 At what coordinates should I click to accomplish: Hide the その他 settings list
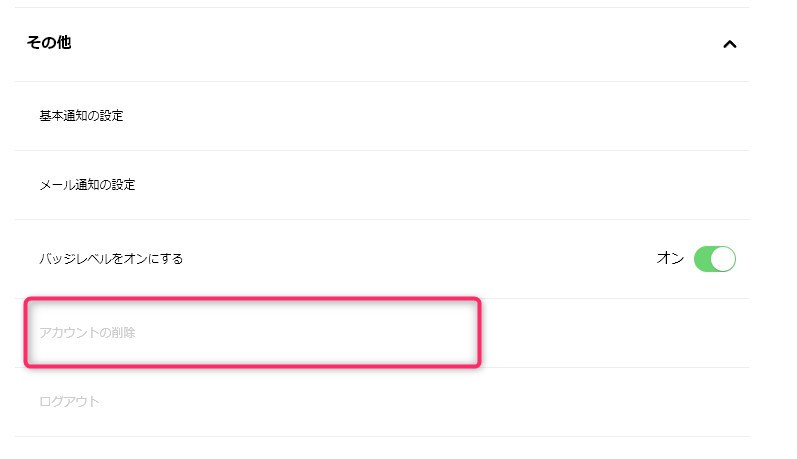(x=729, y=44)
